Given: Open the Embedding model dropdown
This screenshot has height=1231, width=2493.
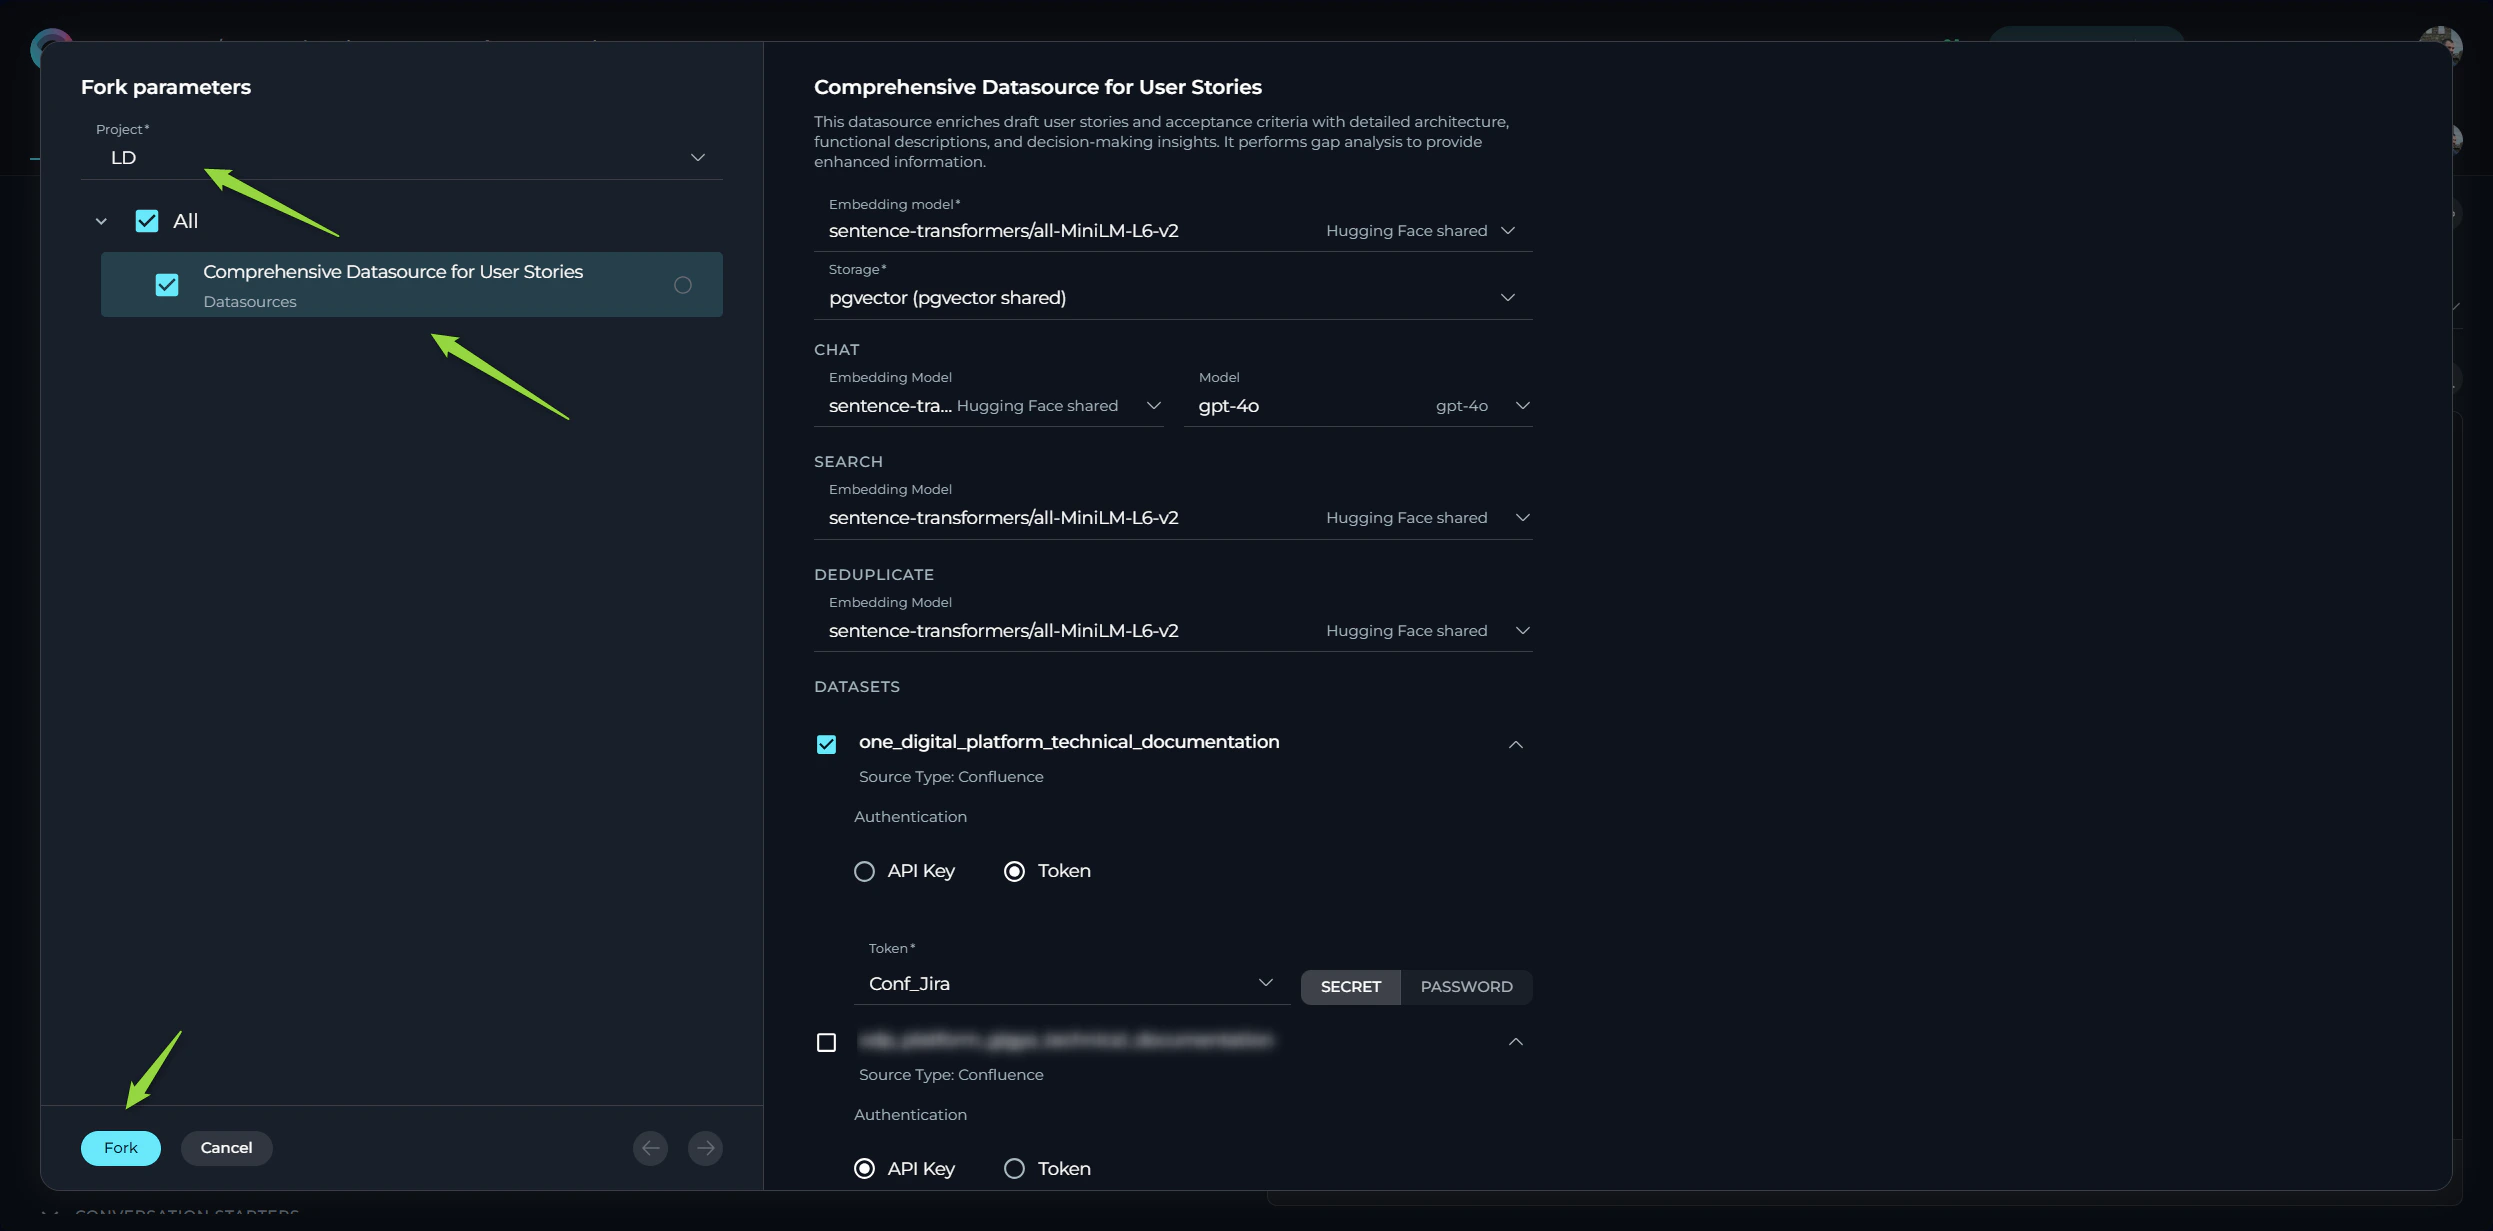Looking at the screenshot, I should [x=1508, y=230].
